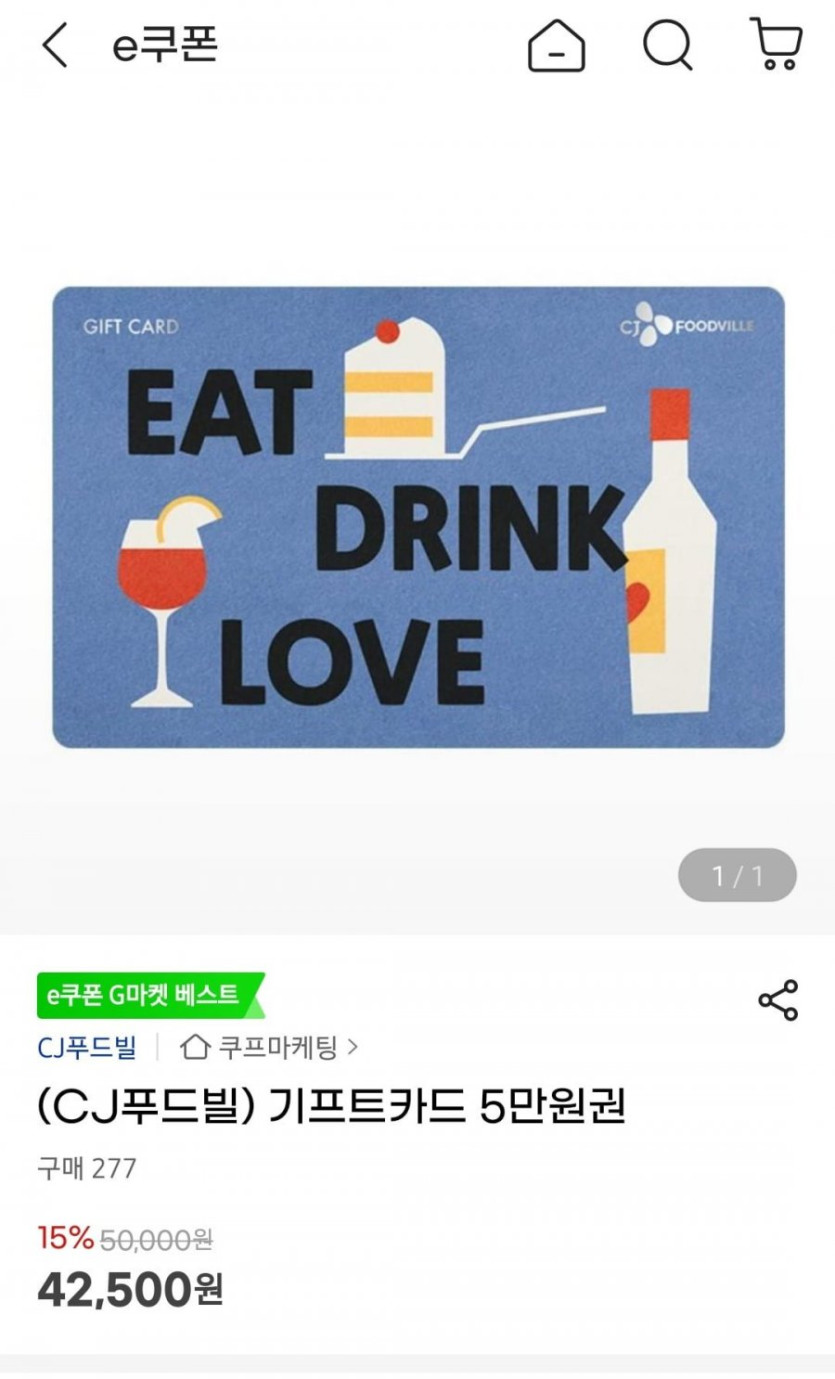Open the shopping cart icon
Viewport: 835px width, 1379px height.
(x=775, y=45)
